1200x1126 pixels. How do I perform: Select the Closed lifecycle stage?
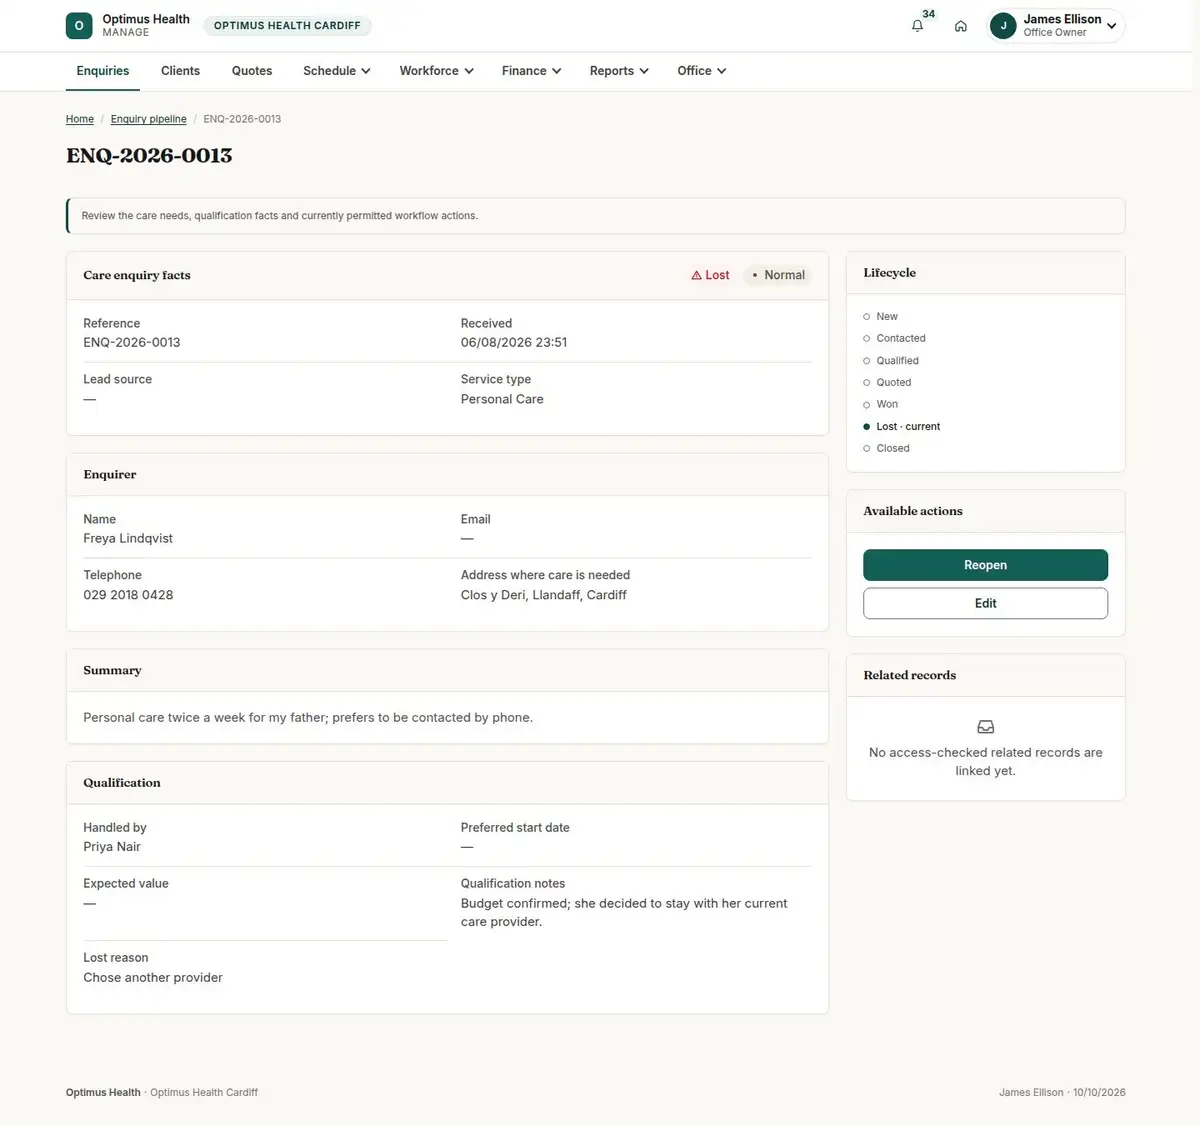(886, 448)
